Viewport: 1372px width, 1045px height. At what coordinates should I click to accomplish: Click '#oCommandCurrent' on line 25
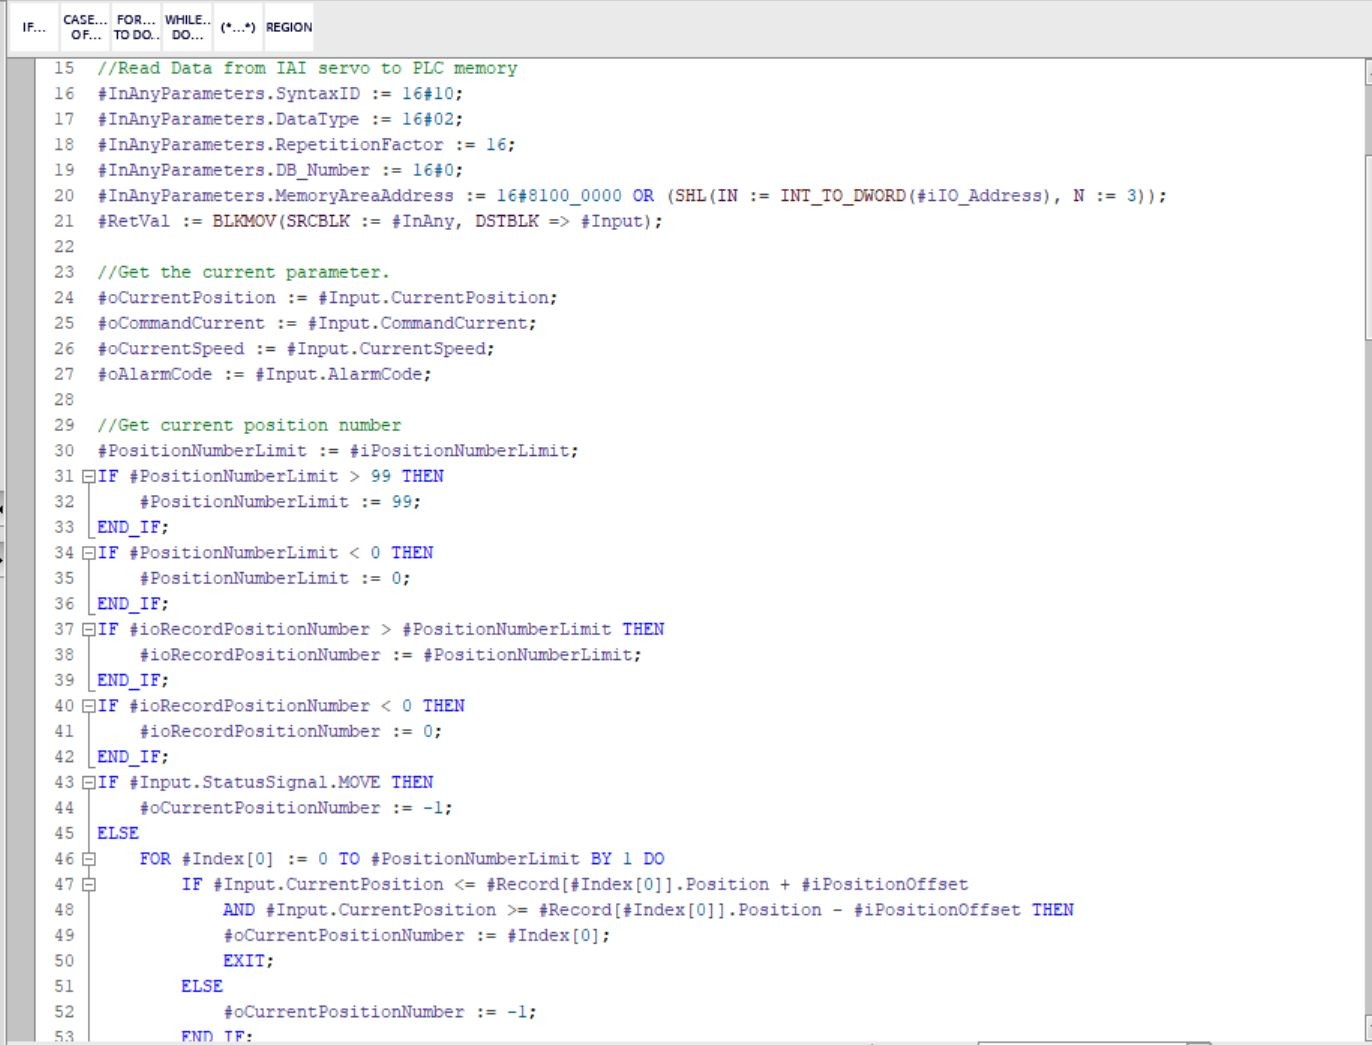click(x=181, y=323)
